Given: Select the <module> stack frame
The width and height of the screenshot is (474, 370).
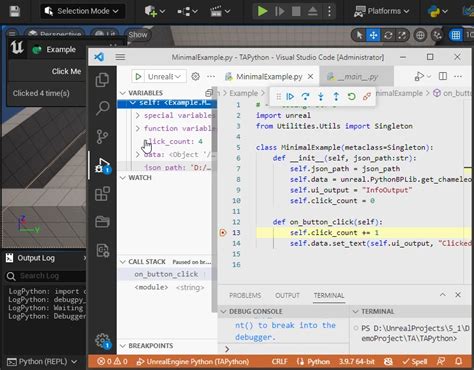Looking at the screenshot, I should (166, 287).
